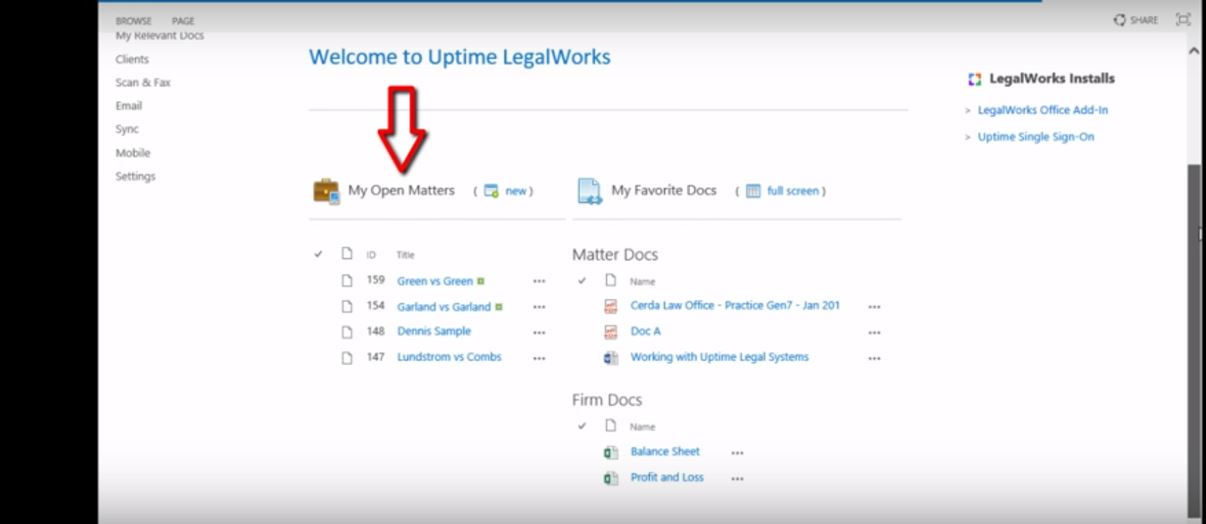Click the ID column header

[x=371, y=255]
